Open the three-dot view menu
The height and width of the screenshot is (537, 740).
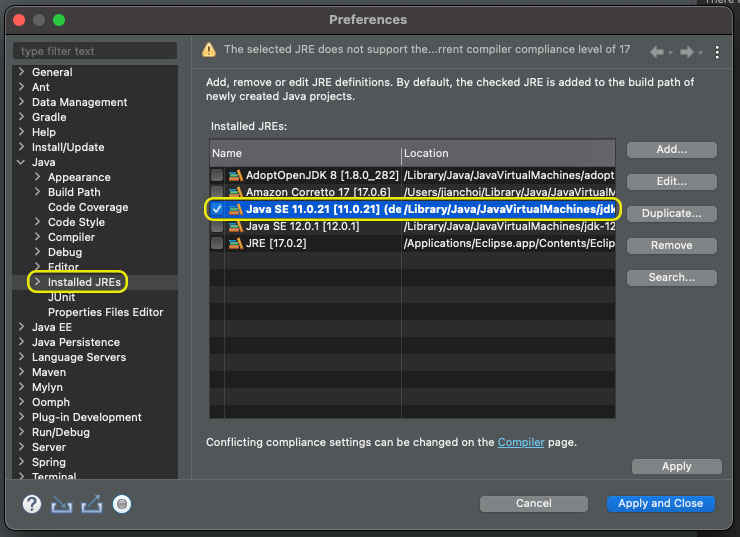coord(717,52)
